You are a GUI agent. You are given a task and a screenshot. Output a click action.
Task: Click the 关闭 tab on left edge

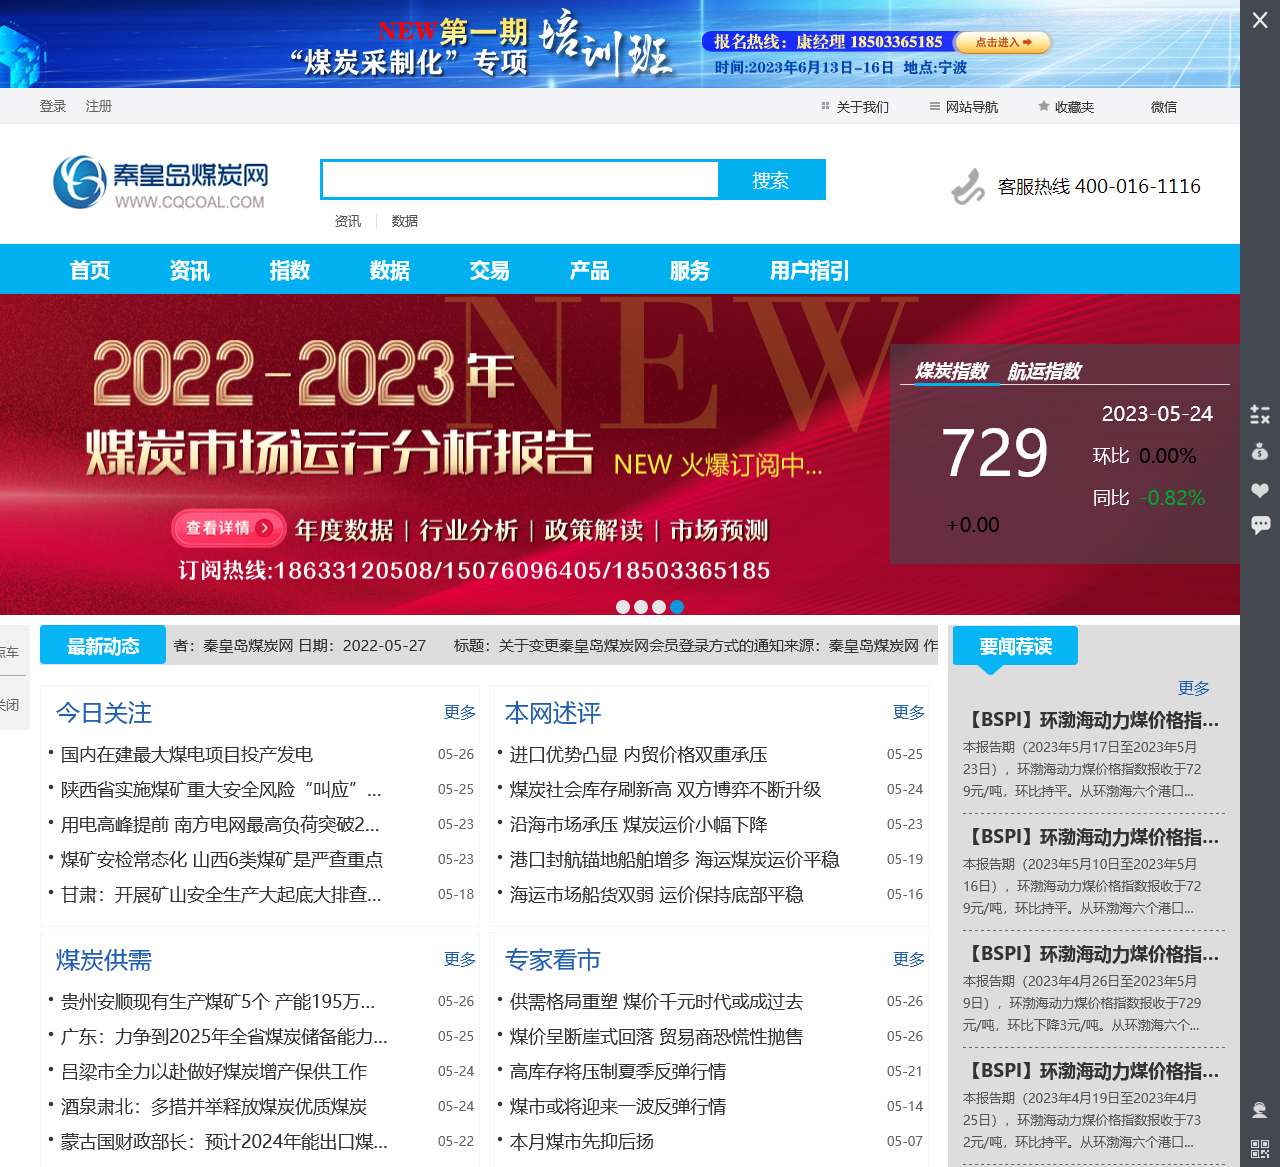coord(12,705)
